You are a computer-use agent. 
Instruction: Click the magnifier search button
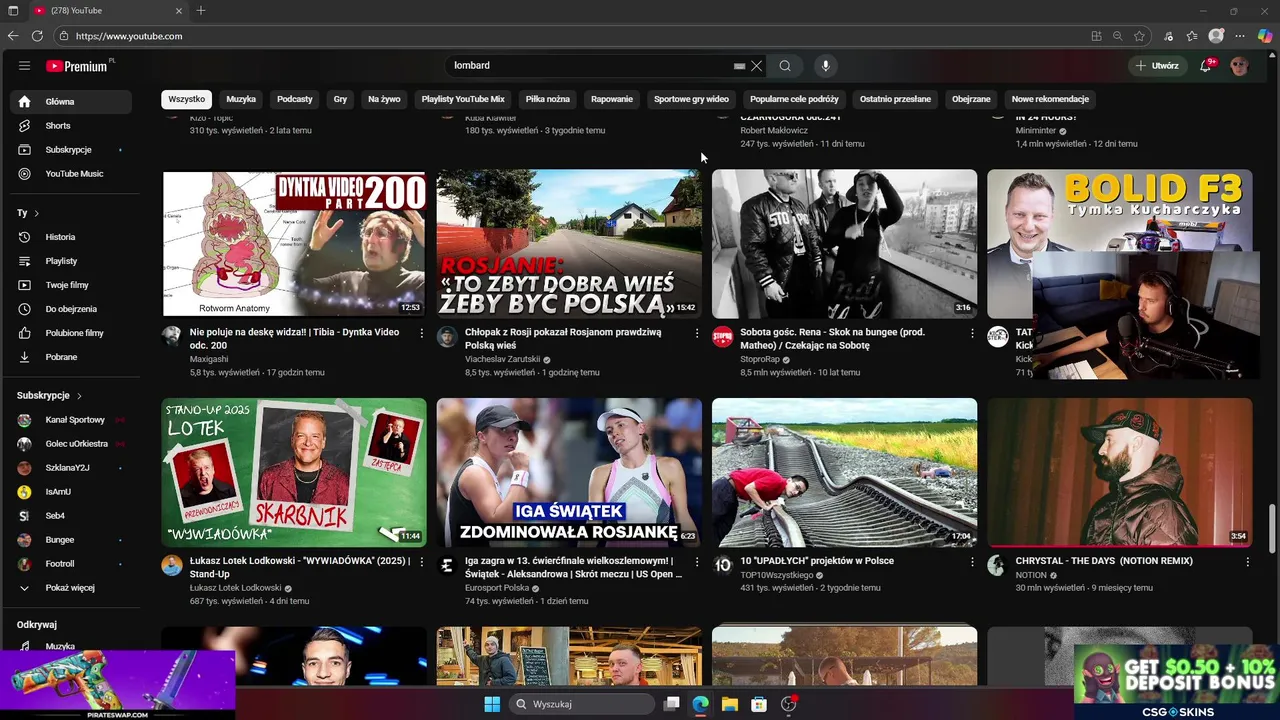coord(785,66)
